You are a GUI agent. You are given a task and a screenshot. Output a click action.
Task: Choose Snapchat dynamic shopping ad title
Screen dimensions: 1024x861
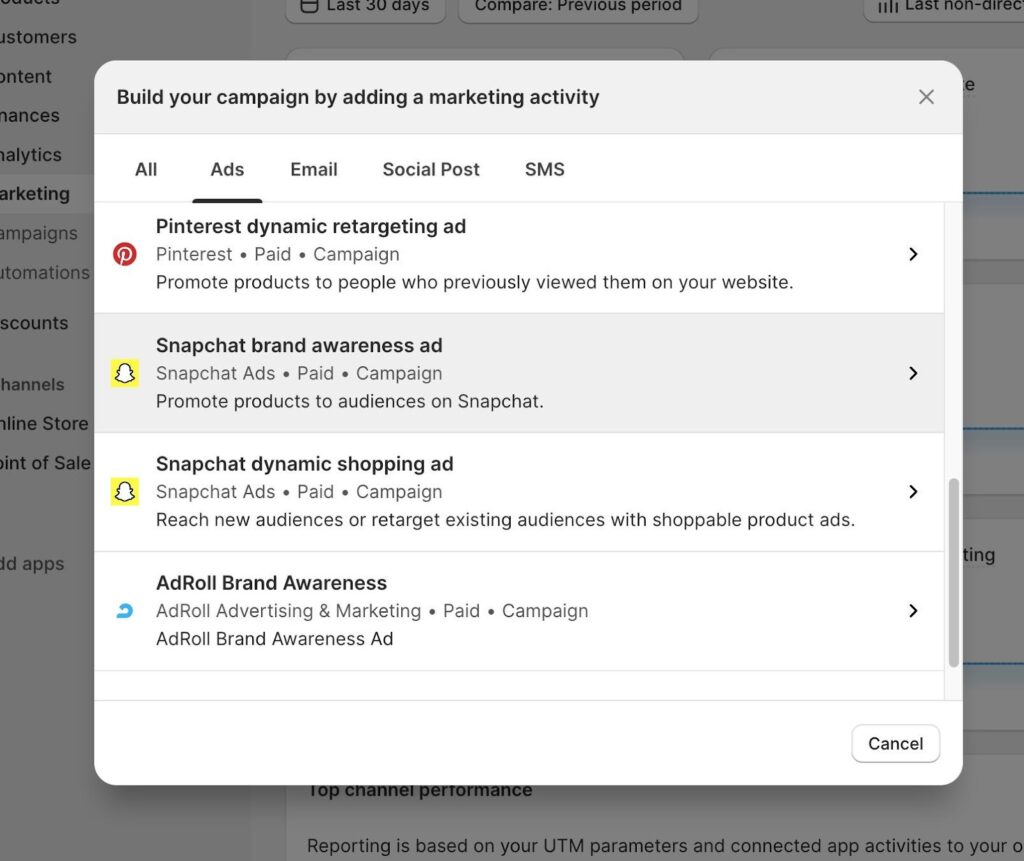(304, 464)
